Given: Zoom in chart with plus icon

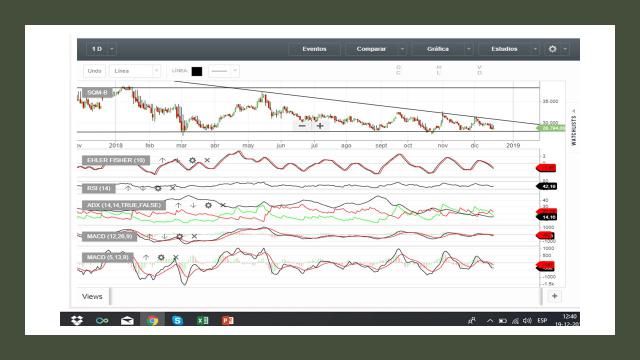Looking at the screenshot, I should (320, 126).
